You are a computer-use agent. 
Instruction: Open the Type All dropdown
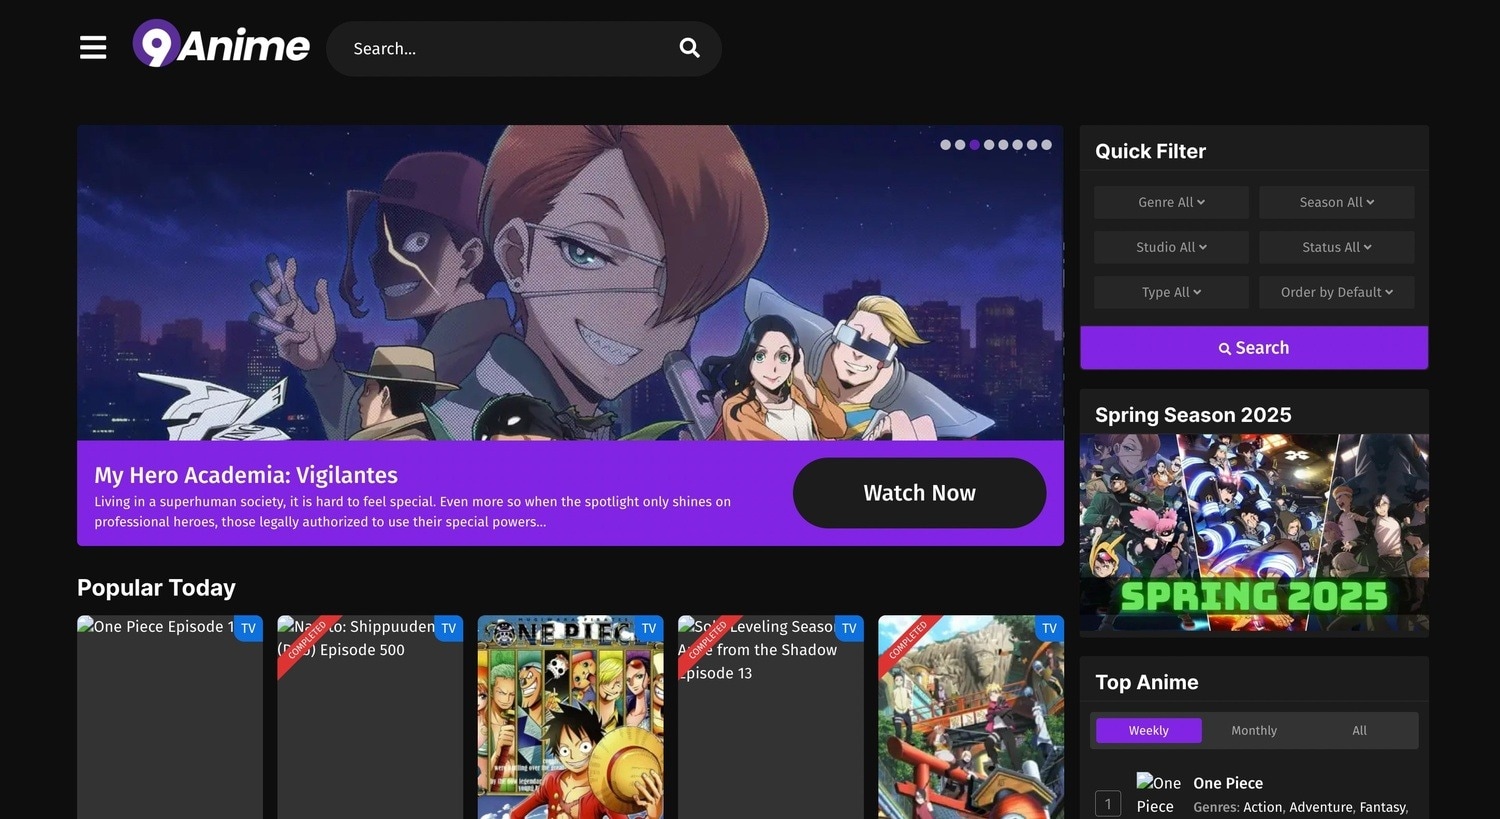pyautogui.click(x=1171, y=292)
